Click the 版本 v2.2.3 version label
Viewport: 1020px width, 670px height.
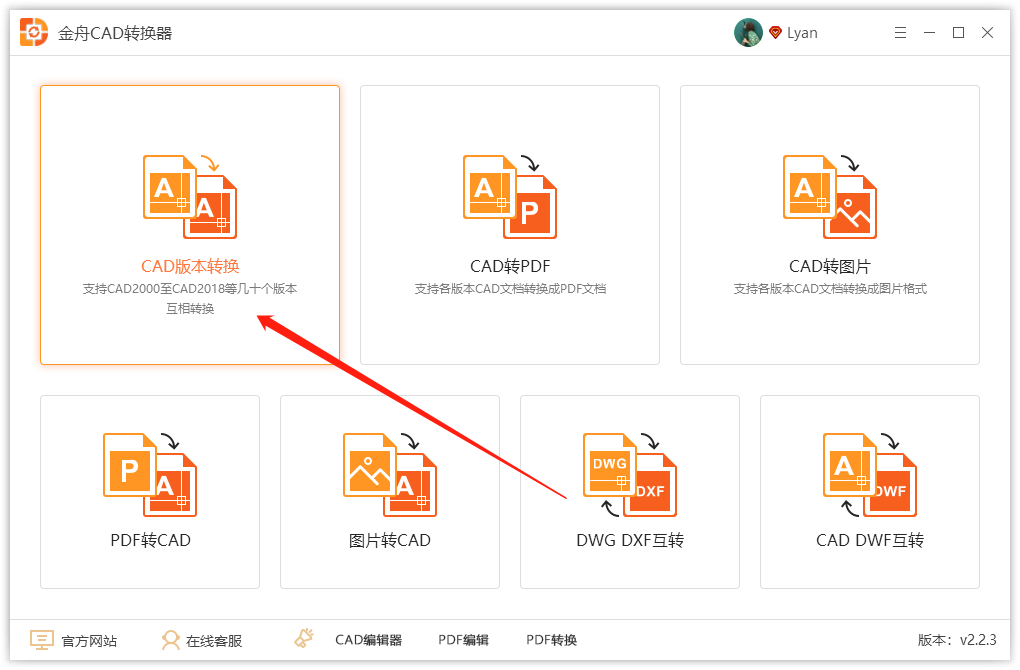pos(957,640)
